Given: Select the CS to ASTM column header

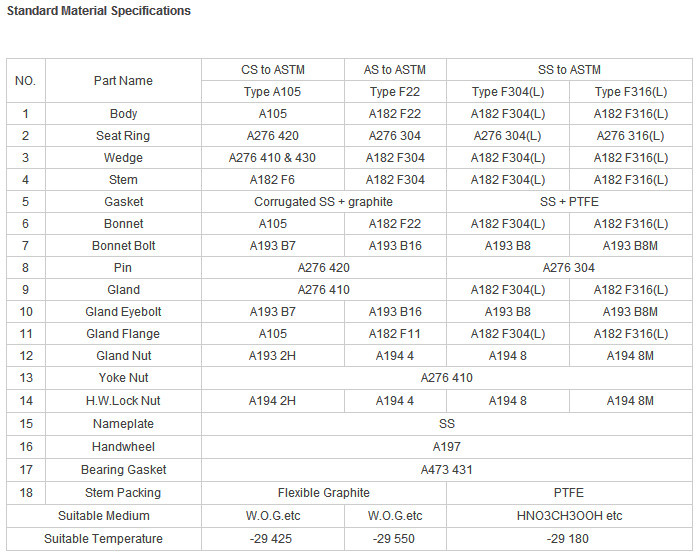Looking at the screenshot, I should pos(273,70).
